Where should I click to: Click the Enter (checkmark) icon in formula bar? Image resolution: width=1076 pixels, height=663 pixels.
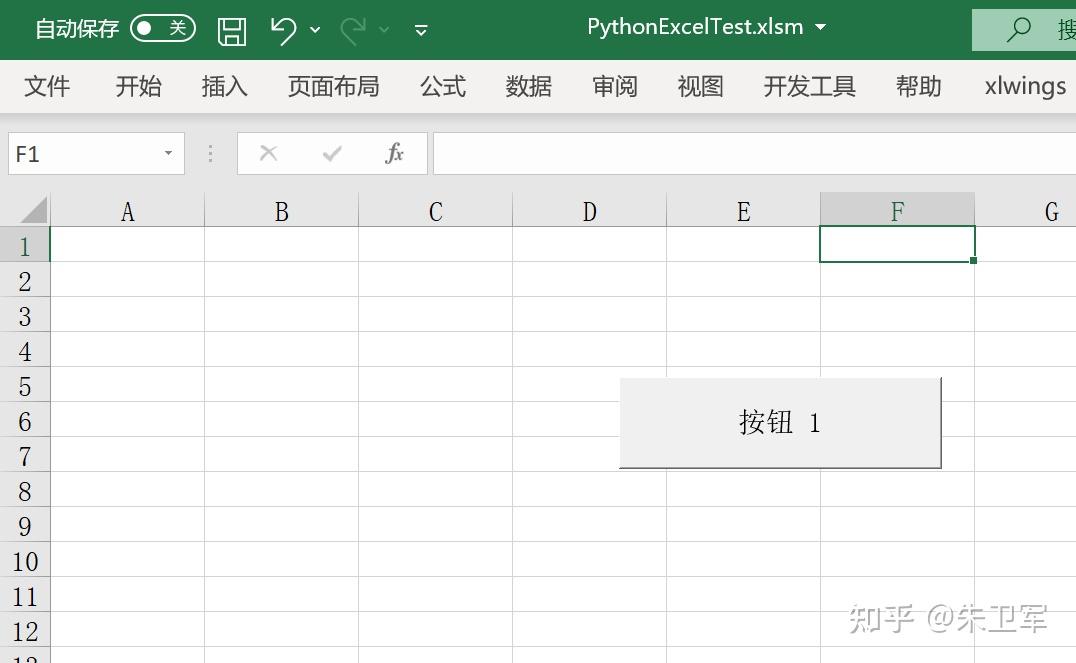pos(331,153)
